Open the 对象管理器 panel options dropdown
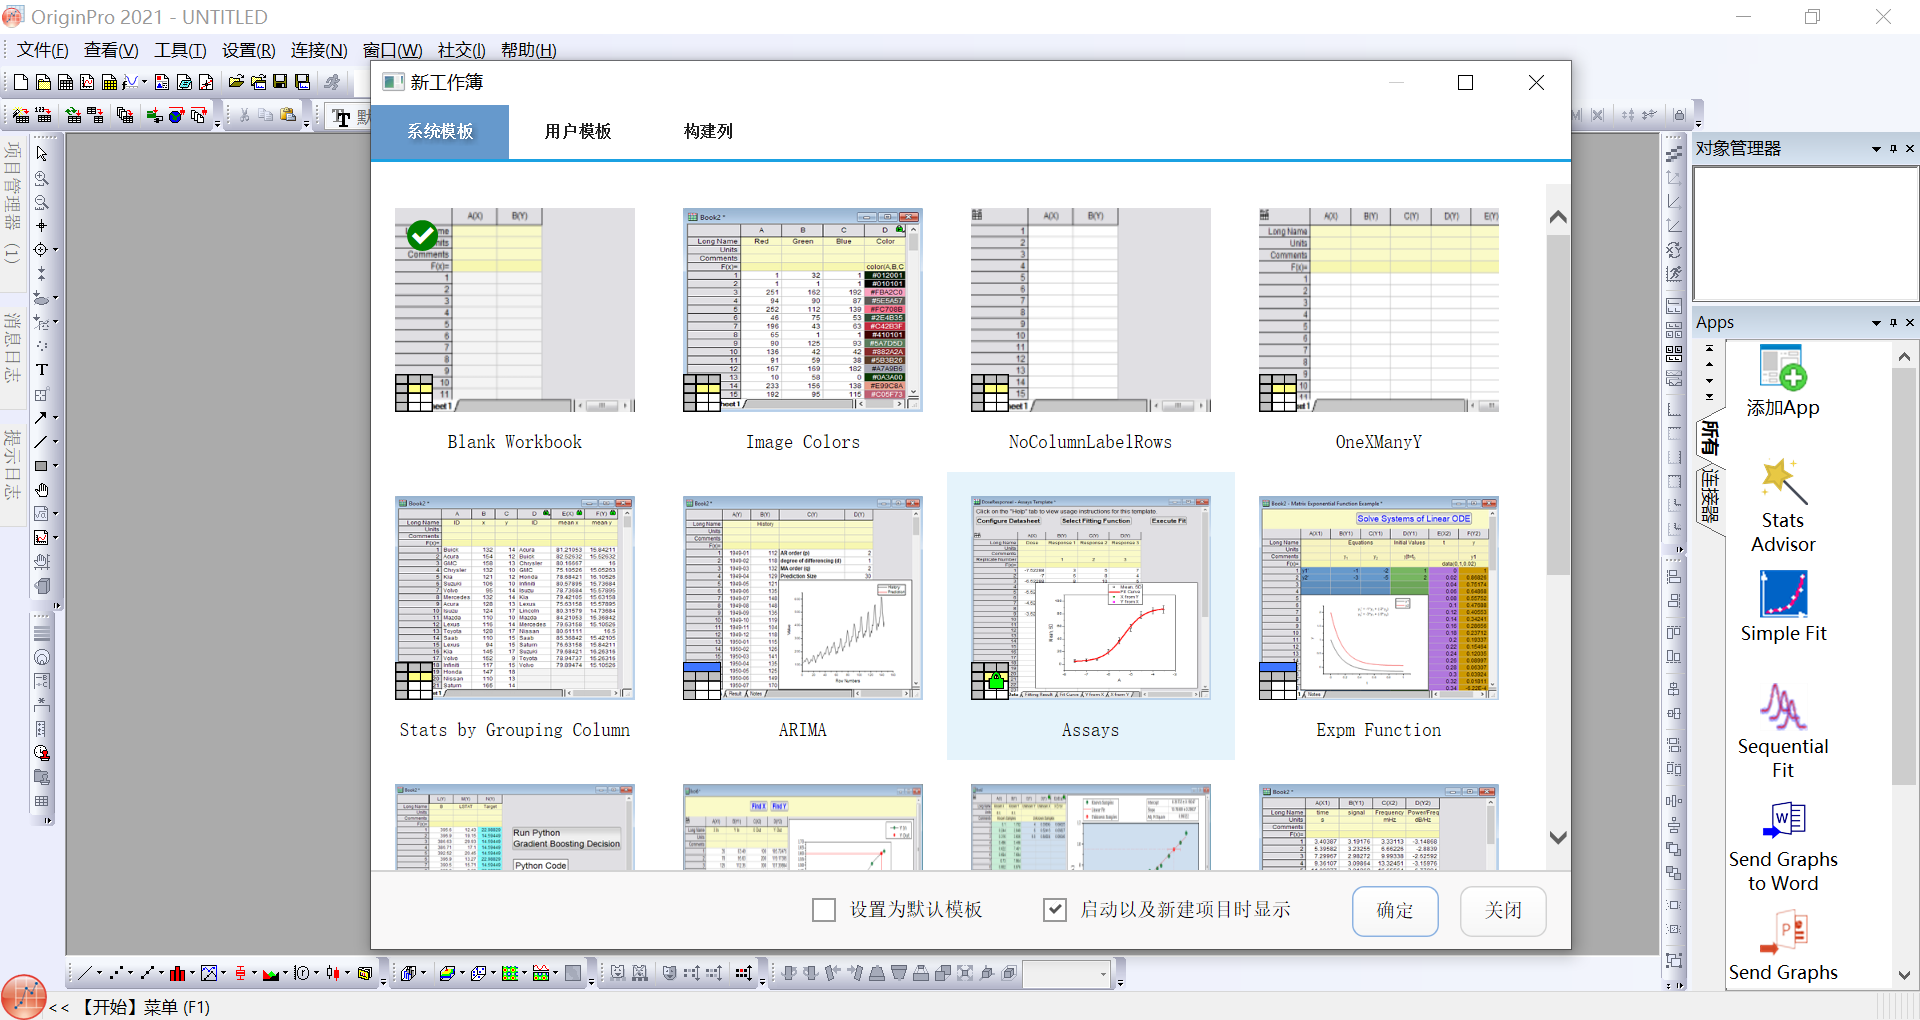 click(1876, 149)
